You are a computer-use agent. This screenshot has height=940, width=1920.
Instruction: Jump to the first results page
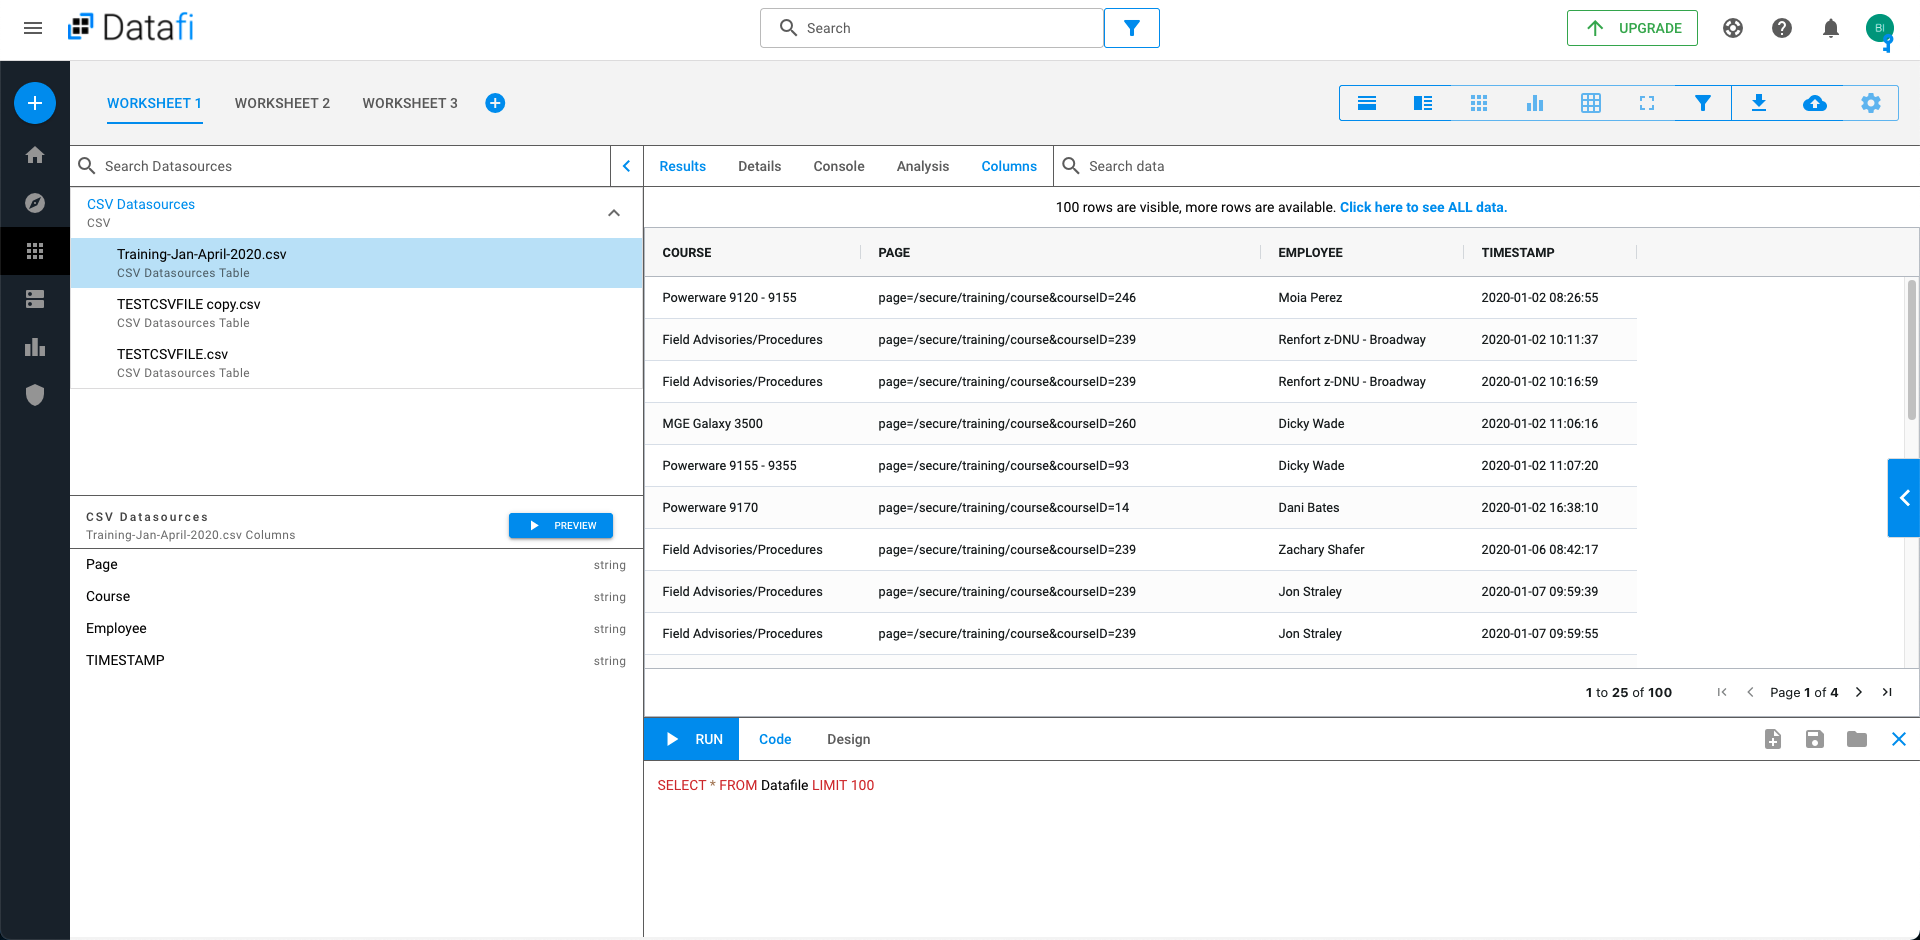[1722, 692]
